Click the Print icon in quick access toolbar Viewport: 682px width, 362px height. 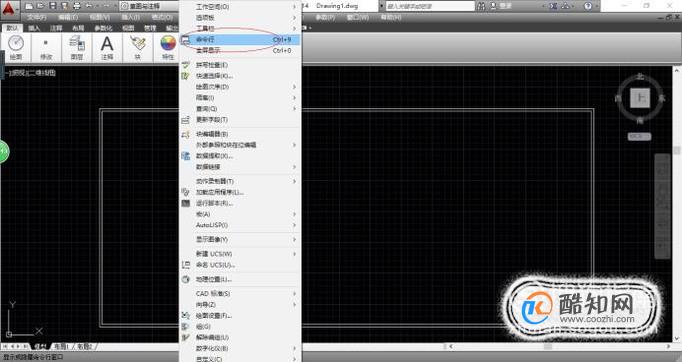point(77,6)
